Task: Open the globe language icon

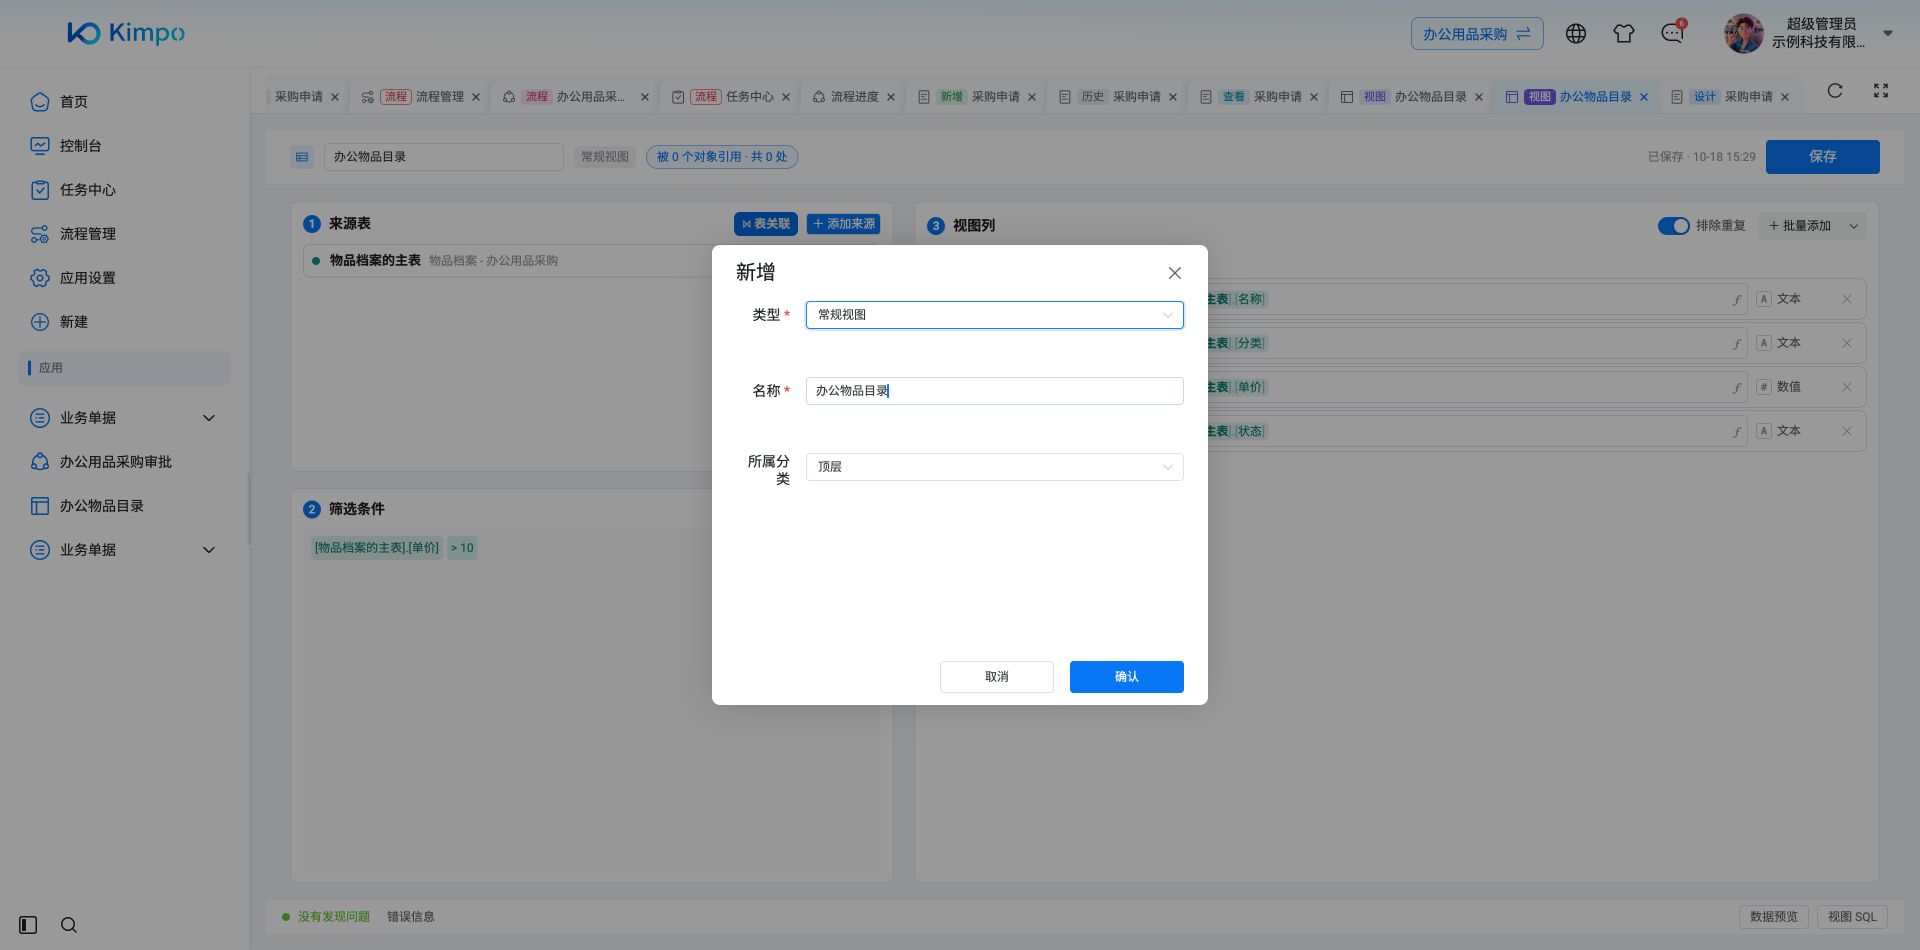Action: [1576, 34]
